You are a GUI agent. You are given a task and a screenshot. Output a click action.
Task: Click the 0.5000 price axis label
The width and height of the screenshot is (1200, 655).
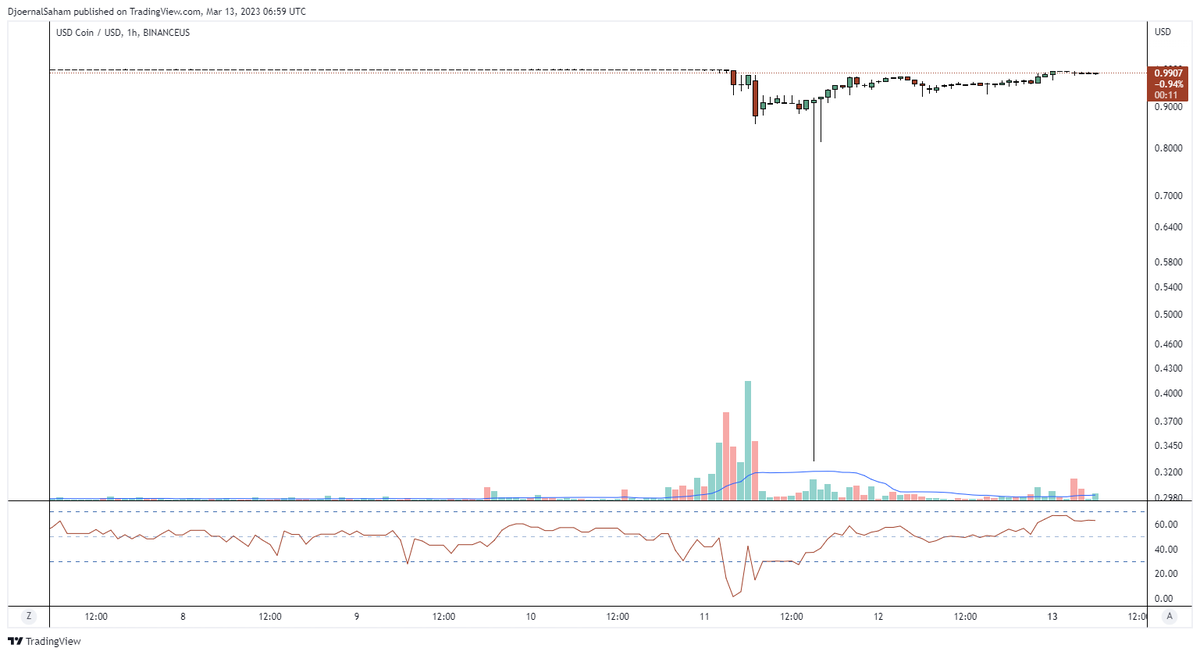coord(1169,314)
